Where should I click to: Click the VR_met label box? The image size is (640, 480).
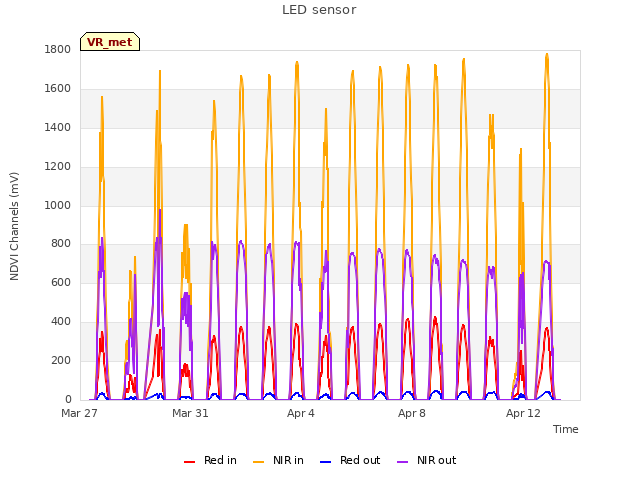click(x=110, y=42)
